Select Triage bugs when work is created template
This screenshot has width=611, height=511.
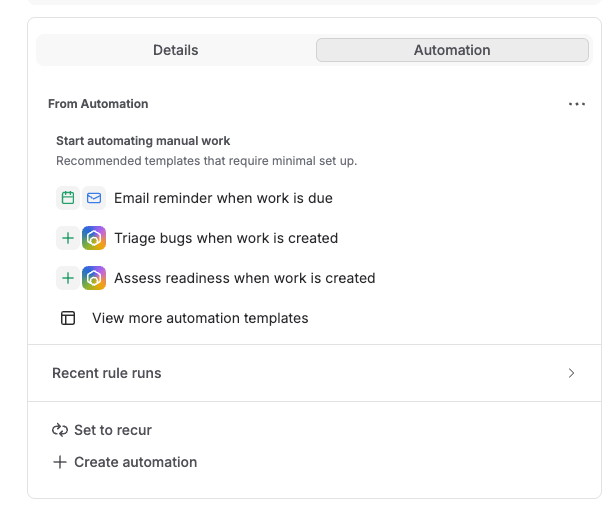[x=226, y=238]
